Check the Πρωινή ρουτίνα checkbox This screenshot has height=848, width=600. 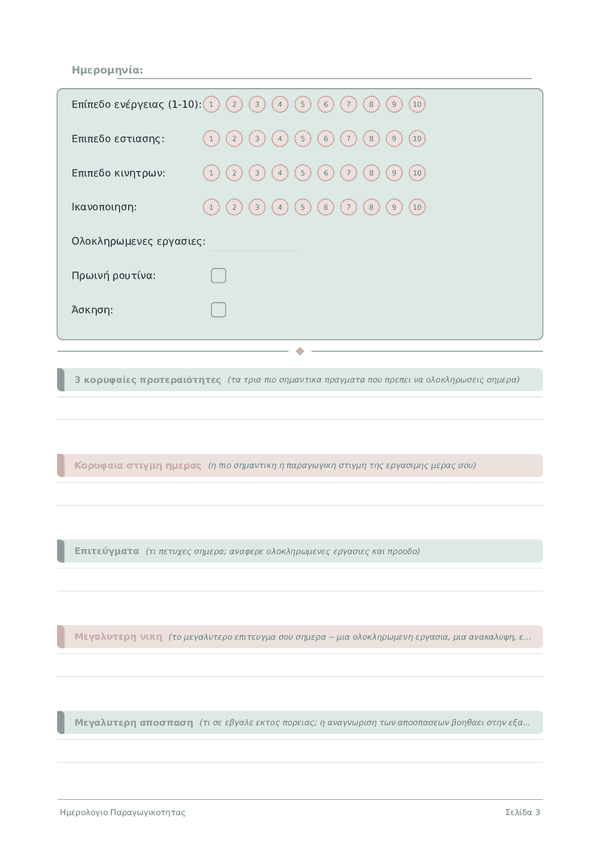[219, 276]
